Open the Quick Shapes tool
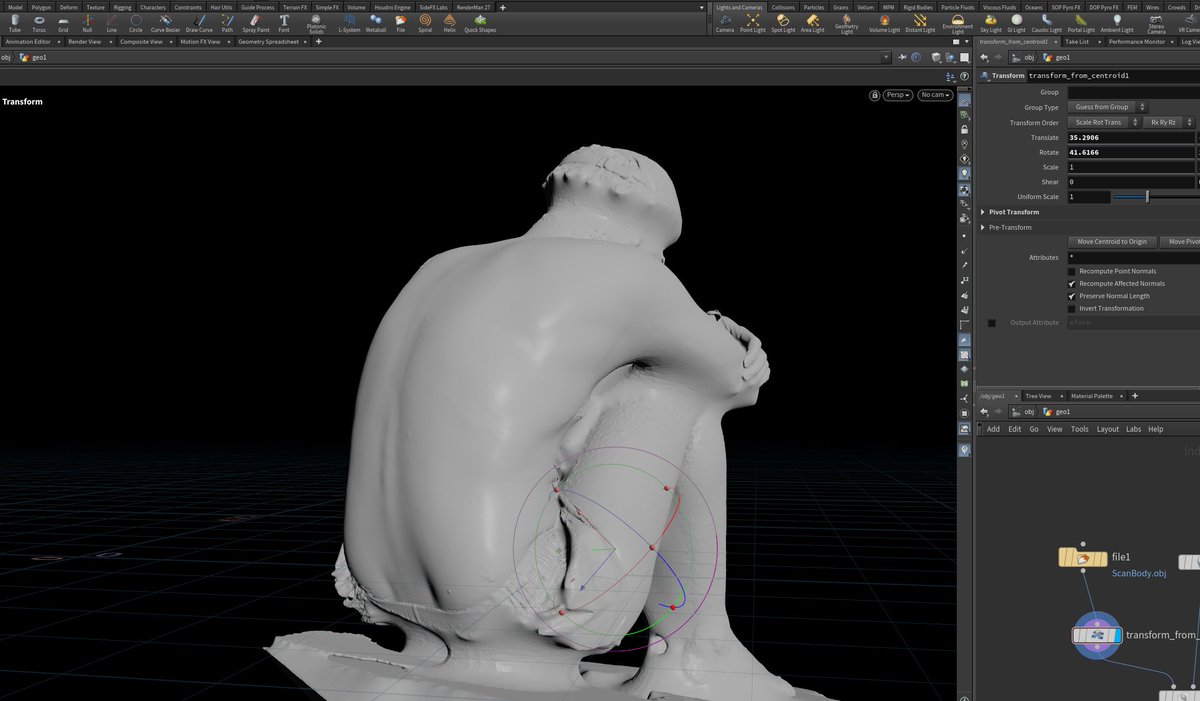The height and width of the screenshot is (701, 1200). coord(480,22)
